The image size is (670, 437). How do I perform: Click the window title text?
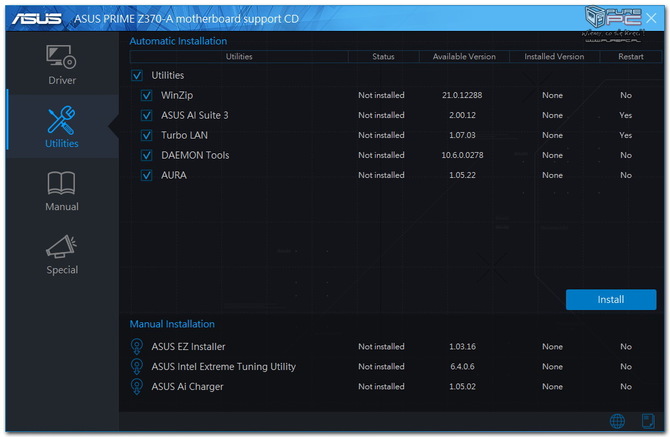click(x=186, y=19)
